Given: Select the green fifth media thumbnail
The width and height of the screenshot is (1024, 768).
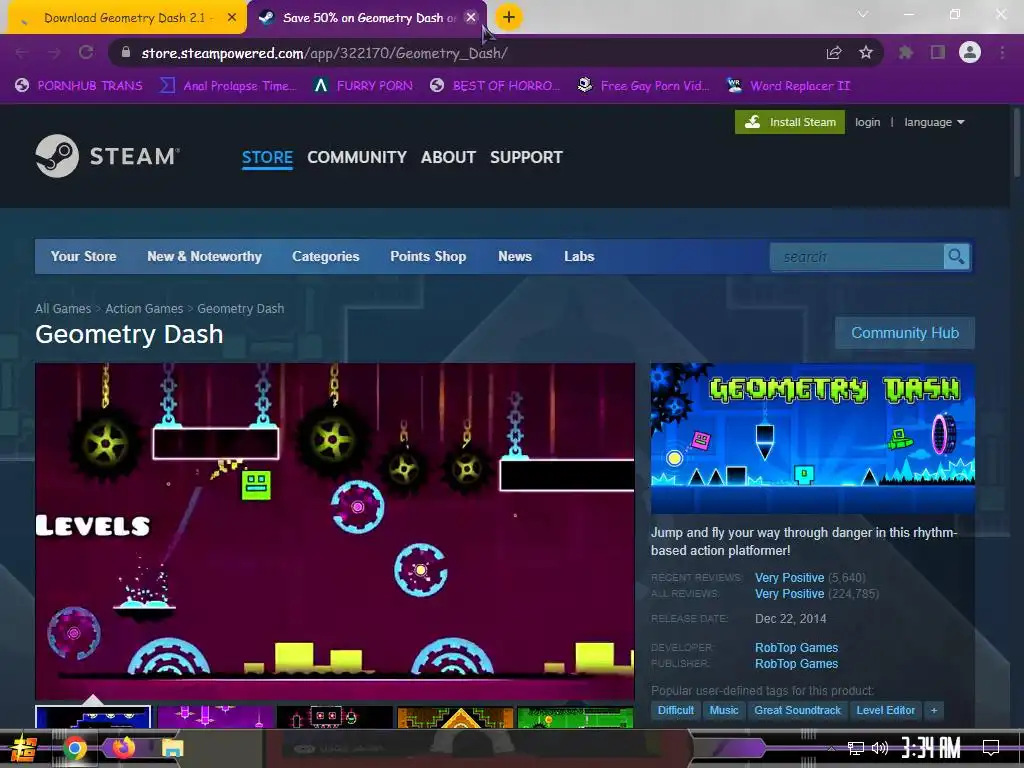Looking at the screenshot, I should (x=575, y=716).
